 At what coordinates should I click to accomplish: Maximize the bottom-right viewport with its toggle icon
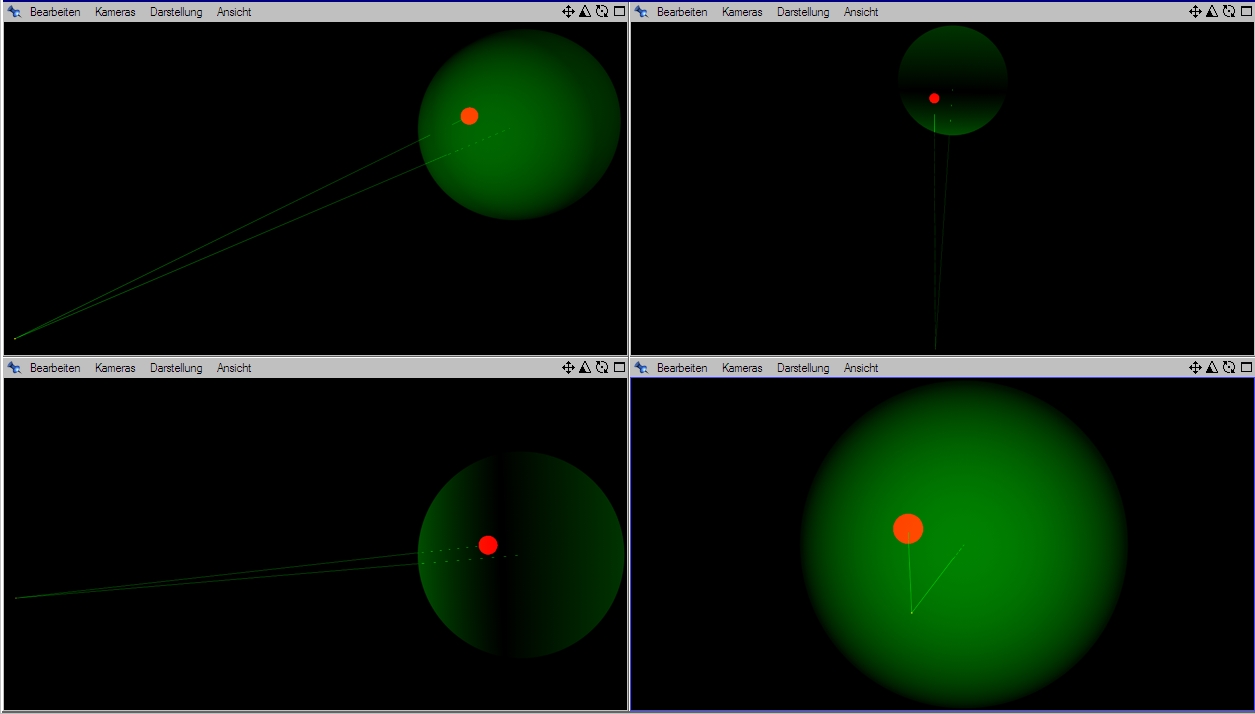tap(1246, 367)
